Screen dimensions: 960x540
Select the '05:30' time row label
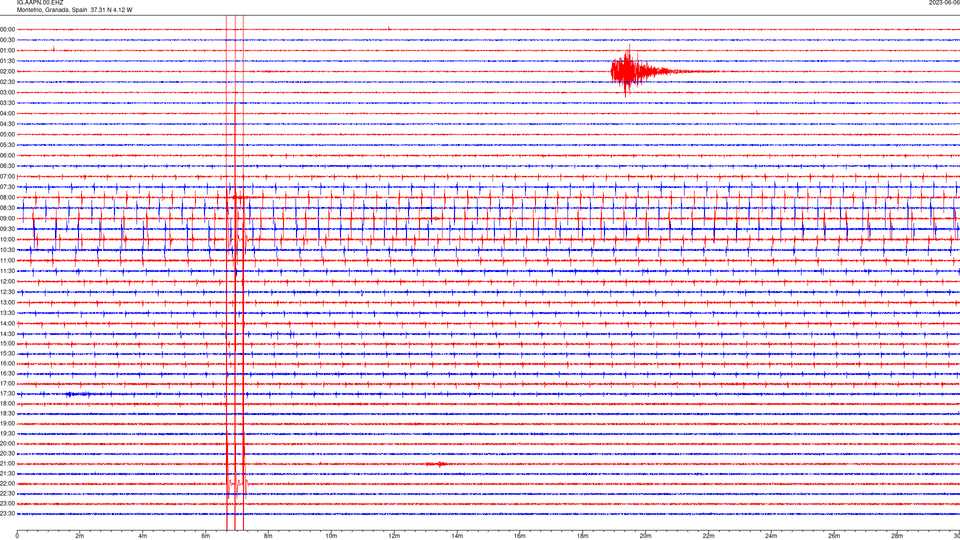(x=7, y=145)
